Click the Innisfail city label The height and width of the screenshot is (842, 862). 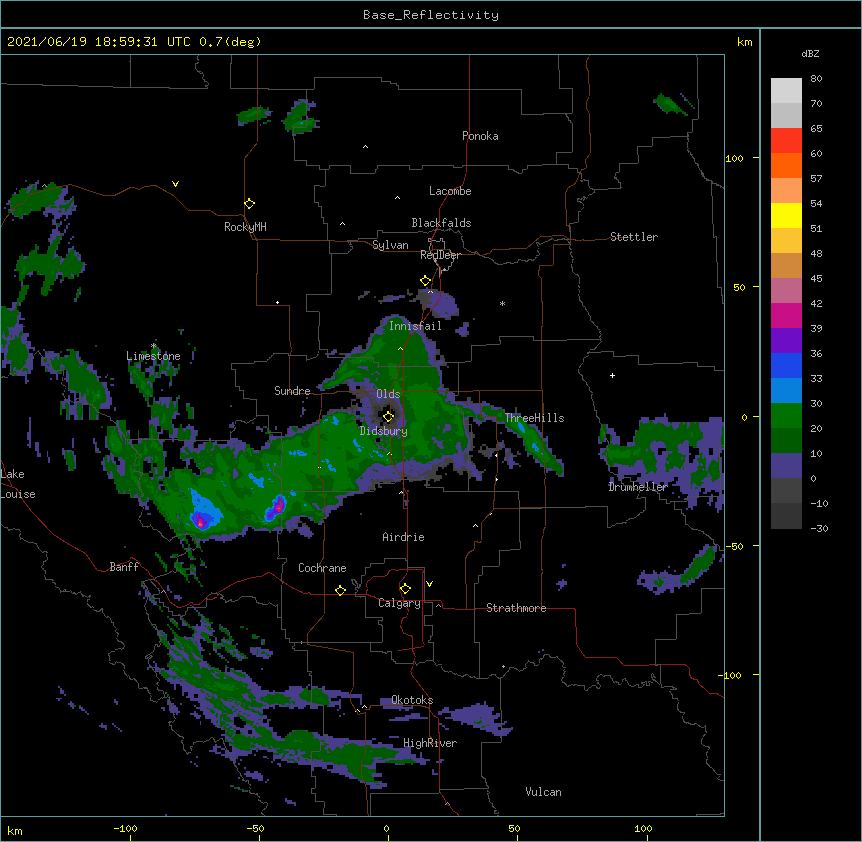click(415, 326)
